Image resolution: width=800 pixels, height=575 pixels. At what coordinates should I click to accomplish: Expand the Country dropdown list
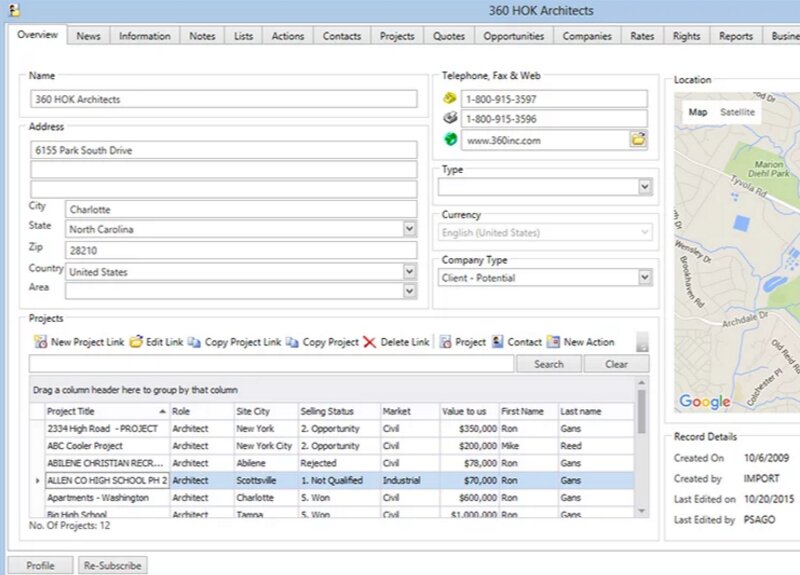pyautogui.click(x=409, y=272)
